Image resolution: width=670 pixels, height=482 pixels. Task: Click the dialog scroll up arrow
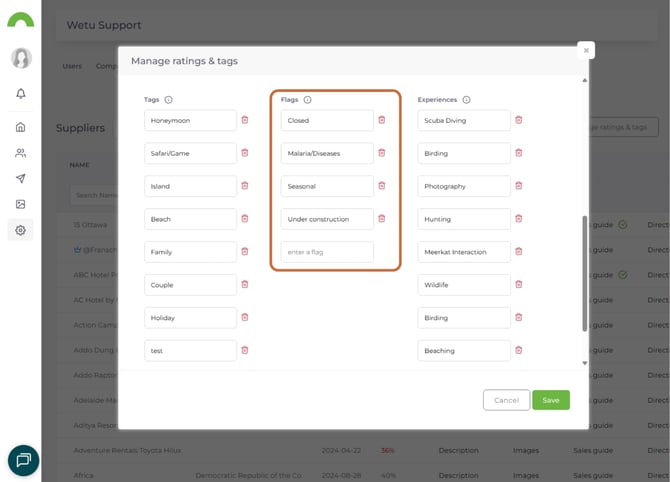coord(585,80)
